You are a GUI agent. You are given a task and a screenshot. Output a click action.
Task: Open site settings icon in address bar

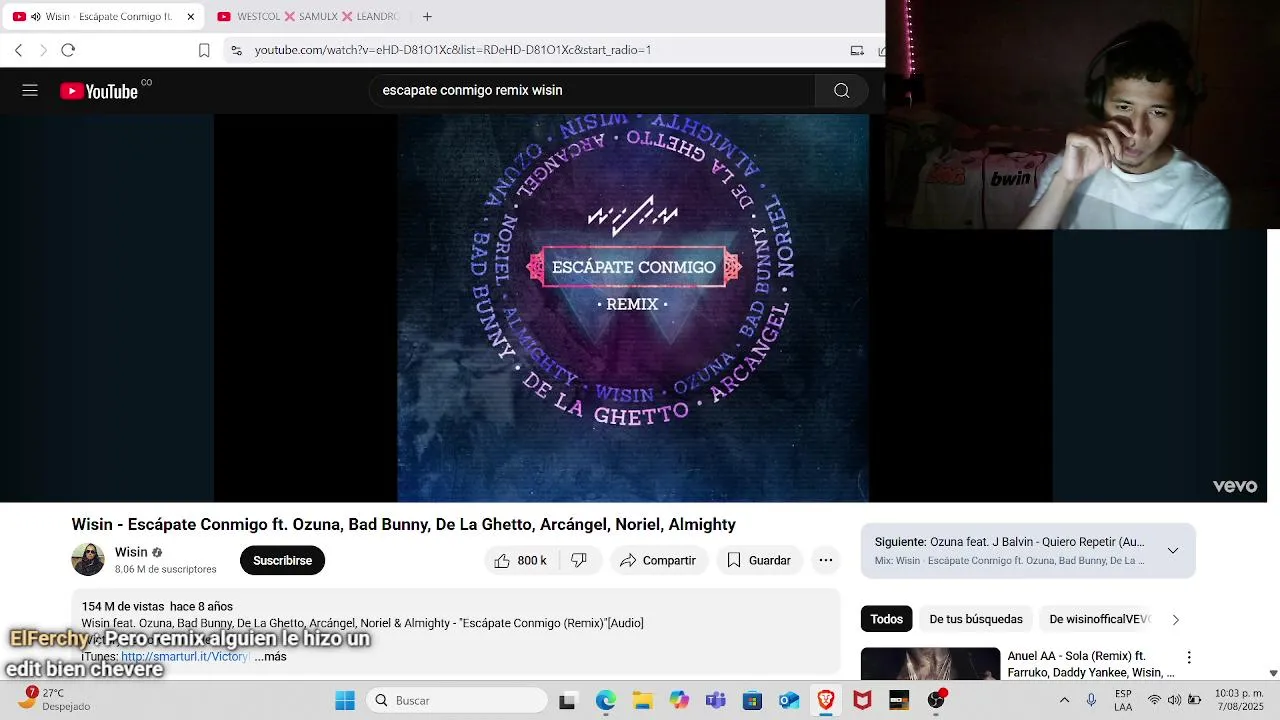tap(235, 50)
